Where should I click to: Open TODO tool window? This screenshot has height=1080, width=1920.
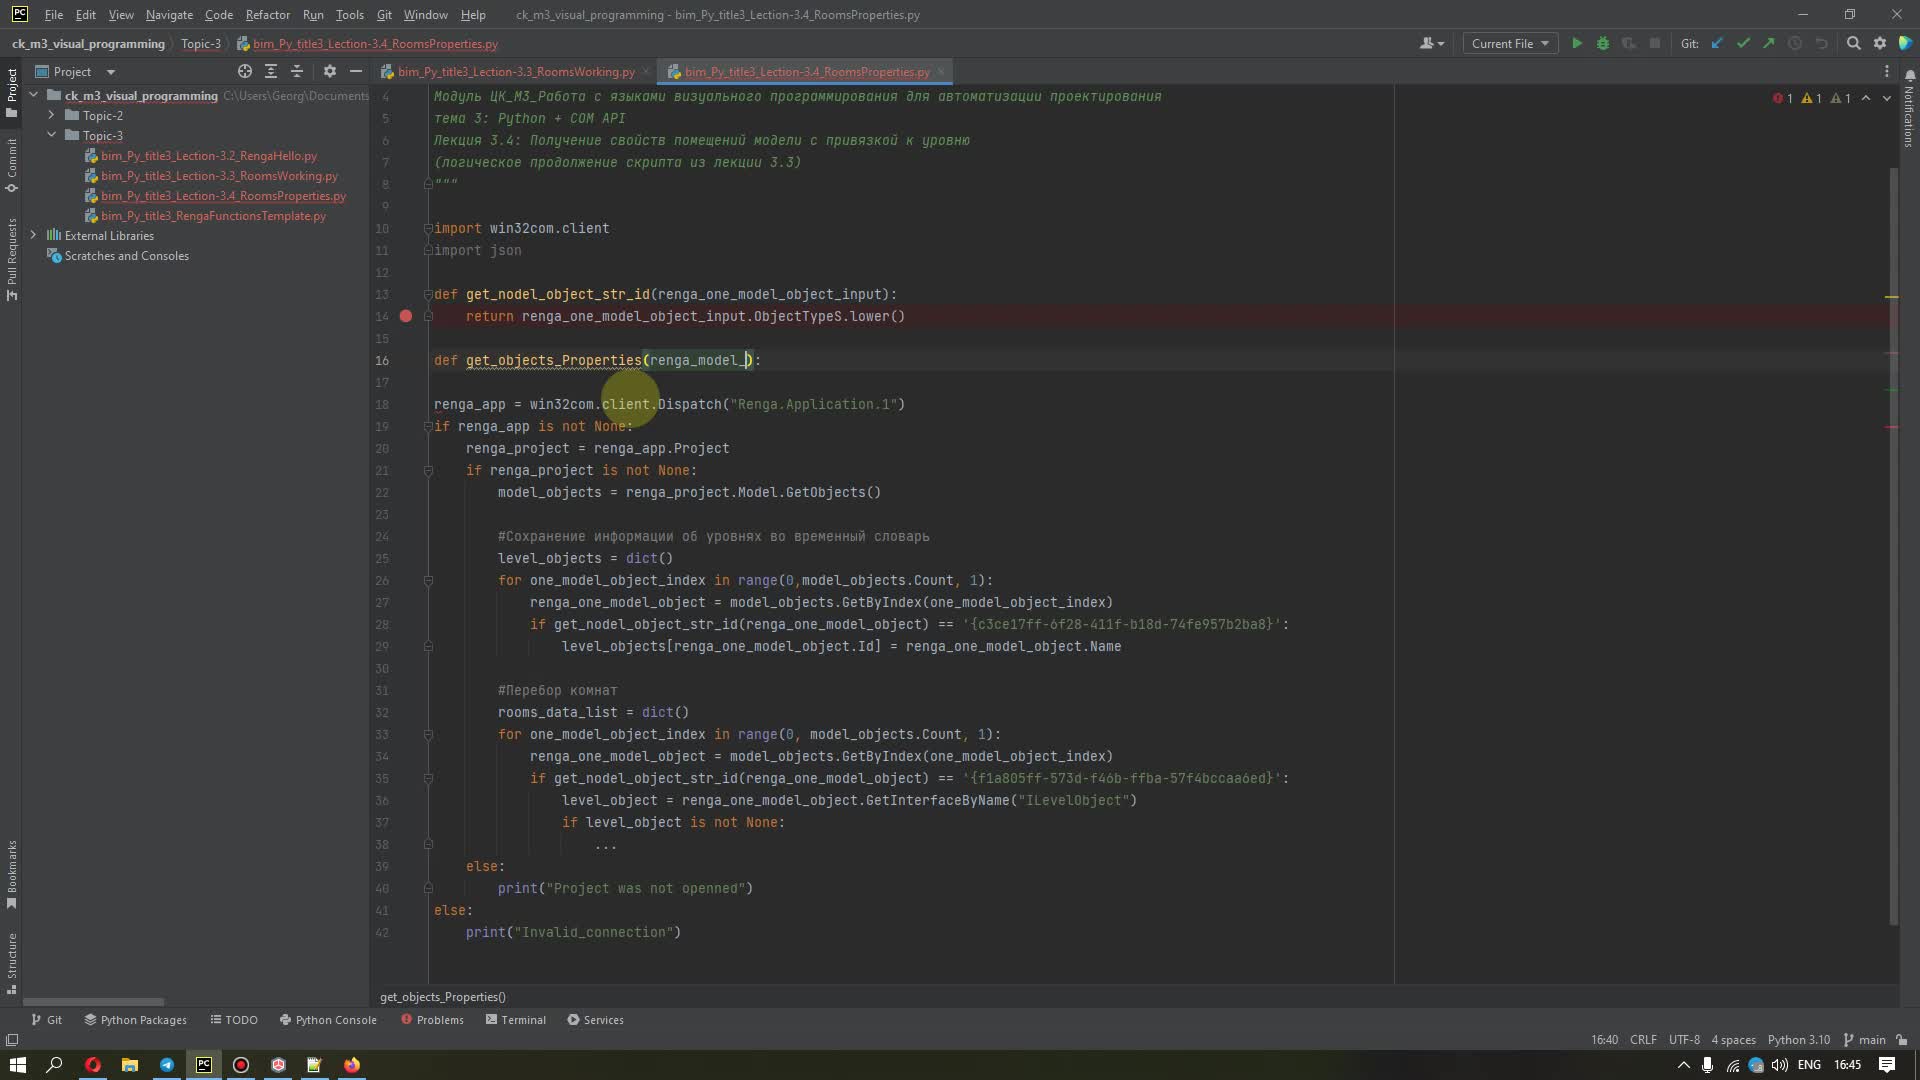point(234,1020)
